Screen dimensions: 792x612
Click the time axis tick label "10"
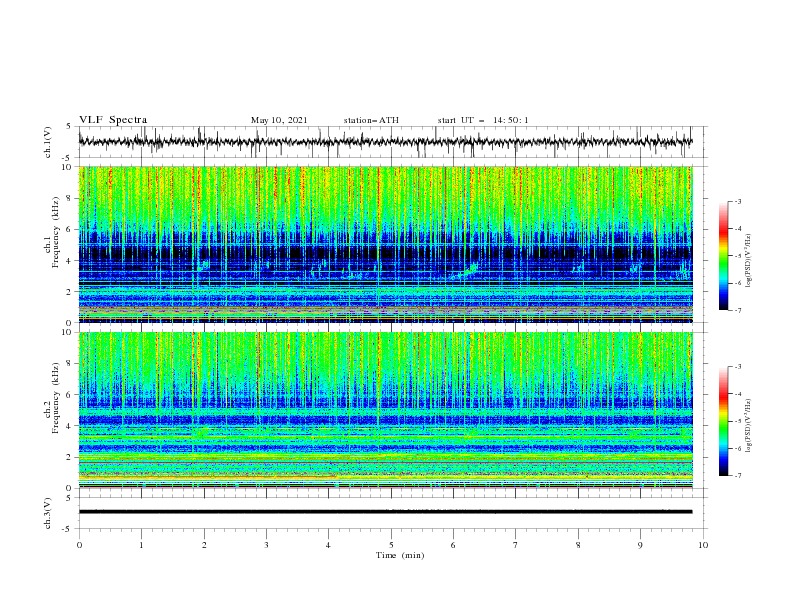(703, 545)
